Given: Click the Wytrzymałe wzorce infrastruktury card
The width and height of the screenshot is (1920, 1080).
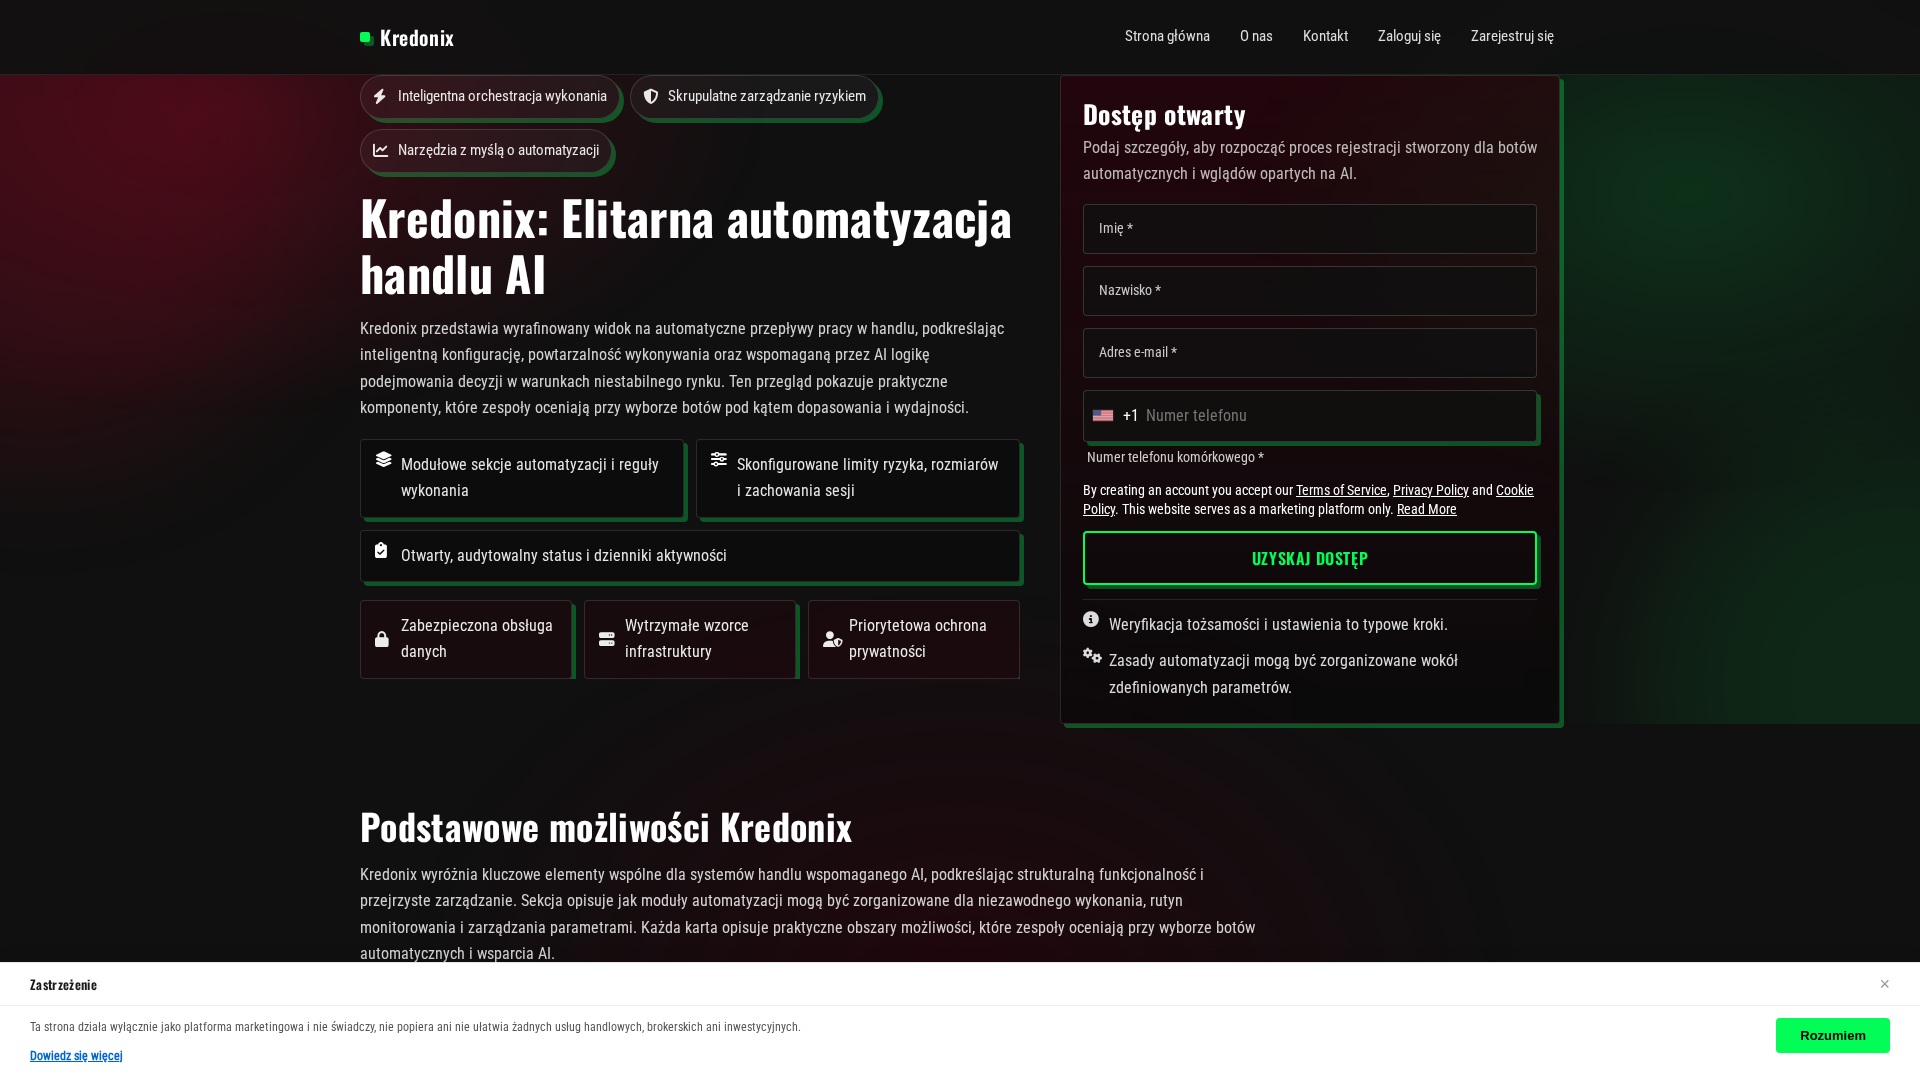Looking at the screenshot, I should [x=690, y=639].
